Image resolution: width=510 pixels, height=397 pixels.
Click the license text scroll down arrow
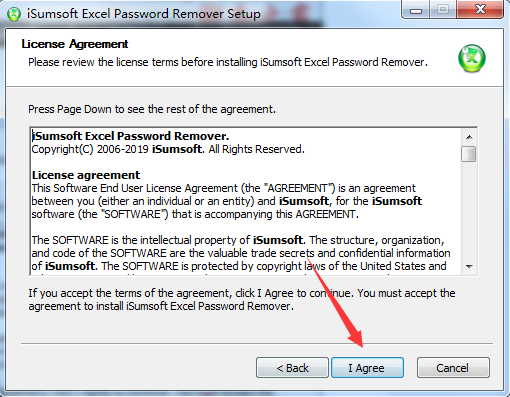[469, 267]
